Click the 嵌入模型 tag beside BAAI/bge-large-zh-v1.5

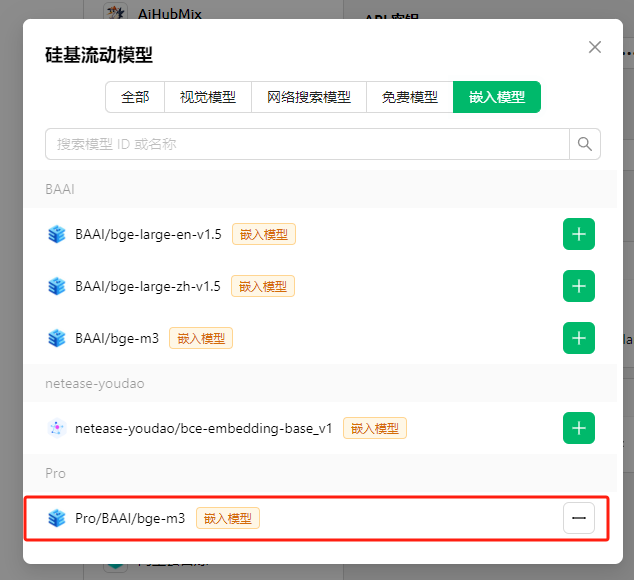(x=263, y=286)
